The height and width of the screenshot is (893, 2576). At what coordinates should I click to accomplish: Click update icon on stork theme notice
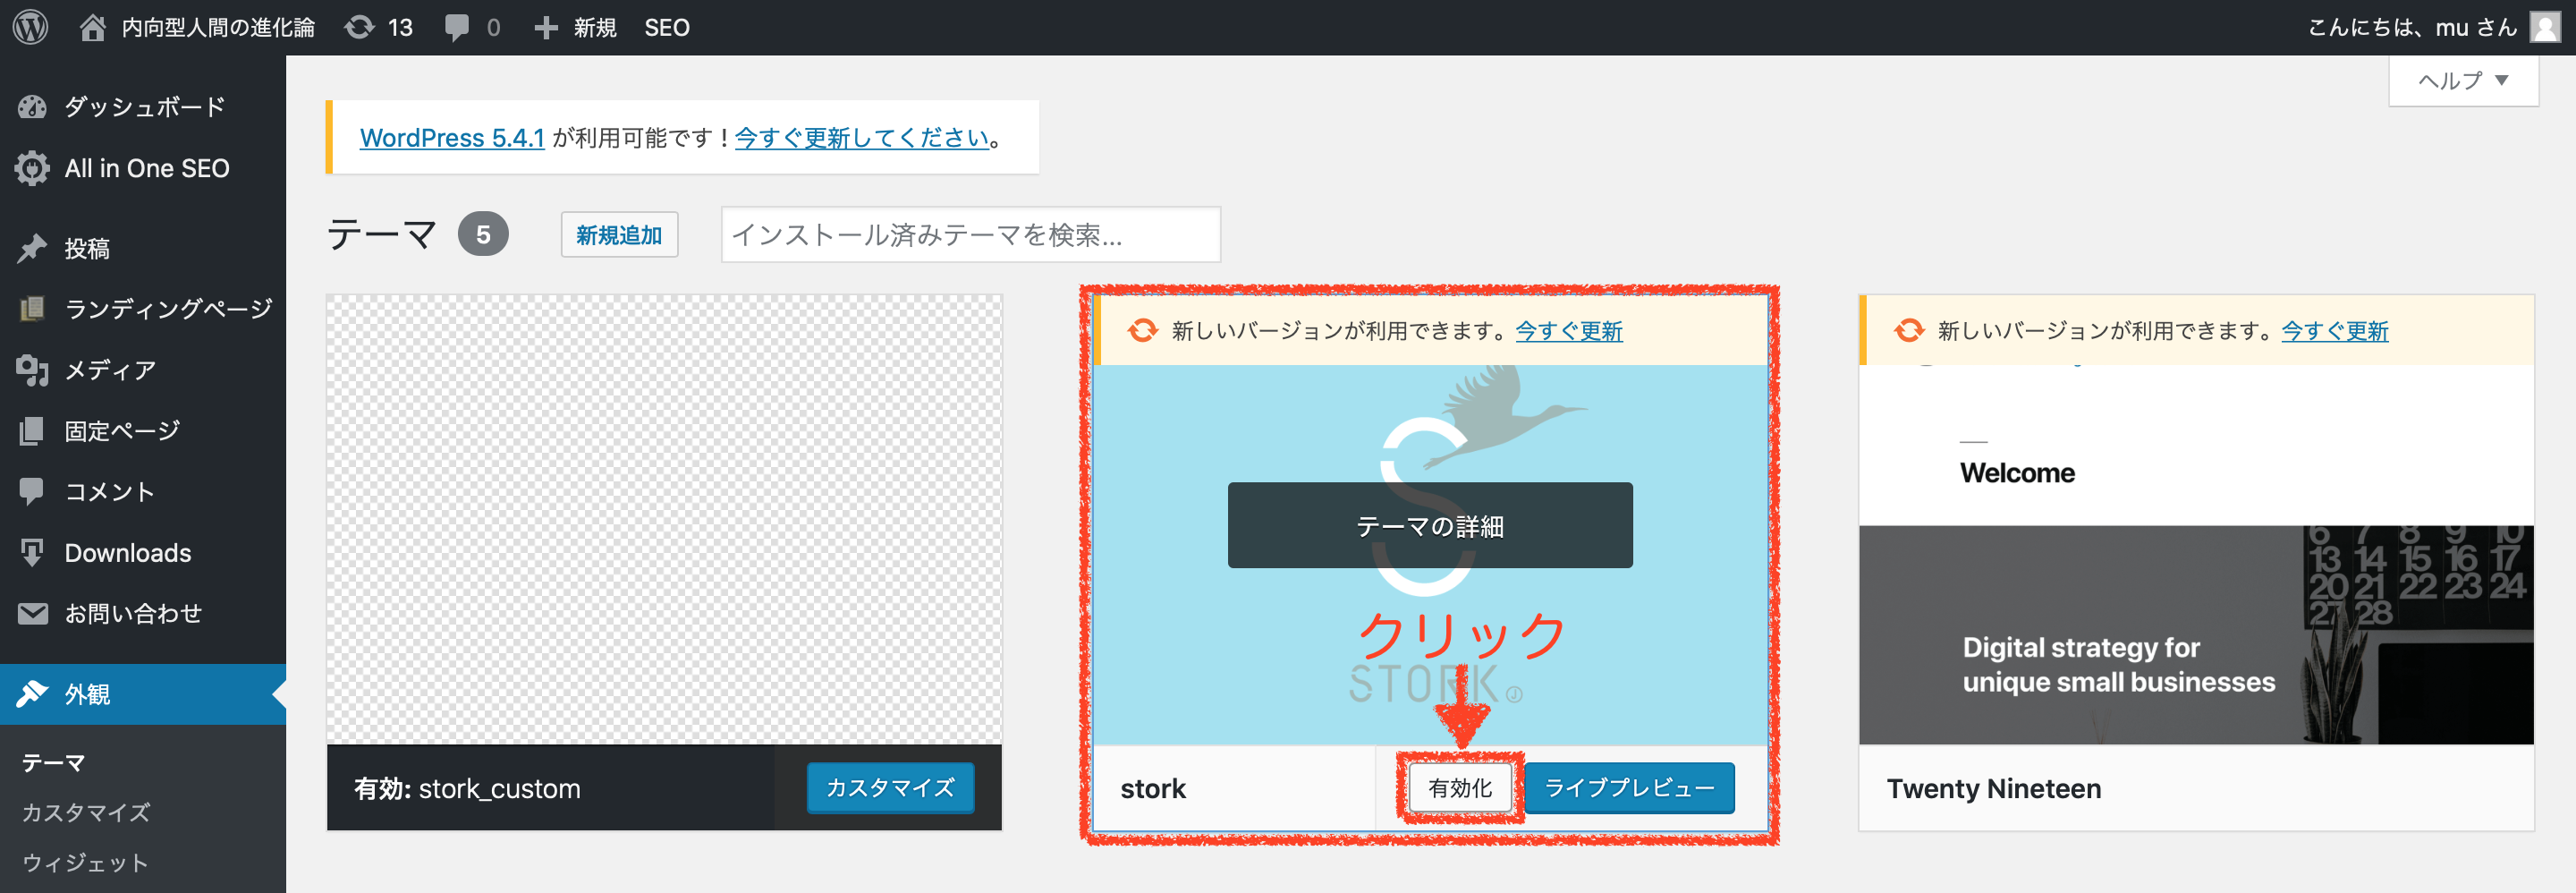tap(1142, 330)
